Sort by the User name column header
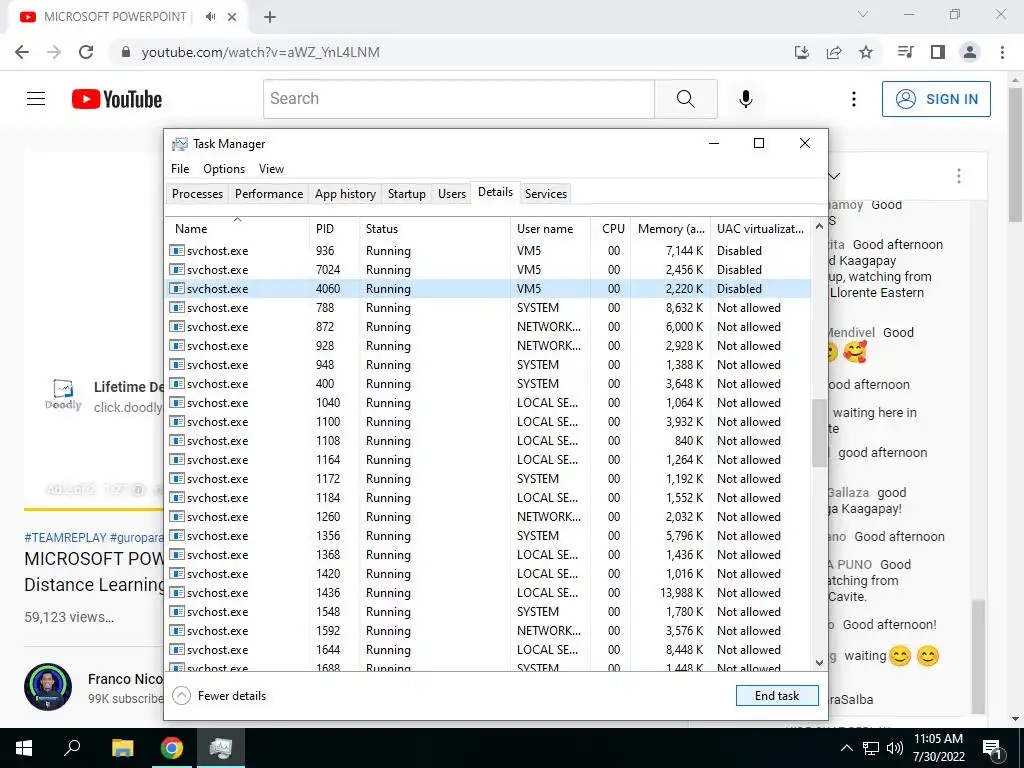 click(551, 229)
